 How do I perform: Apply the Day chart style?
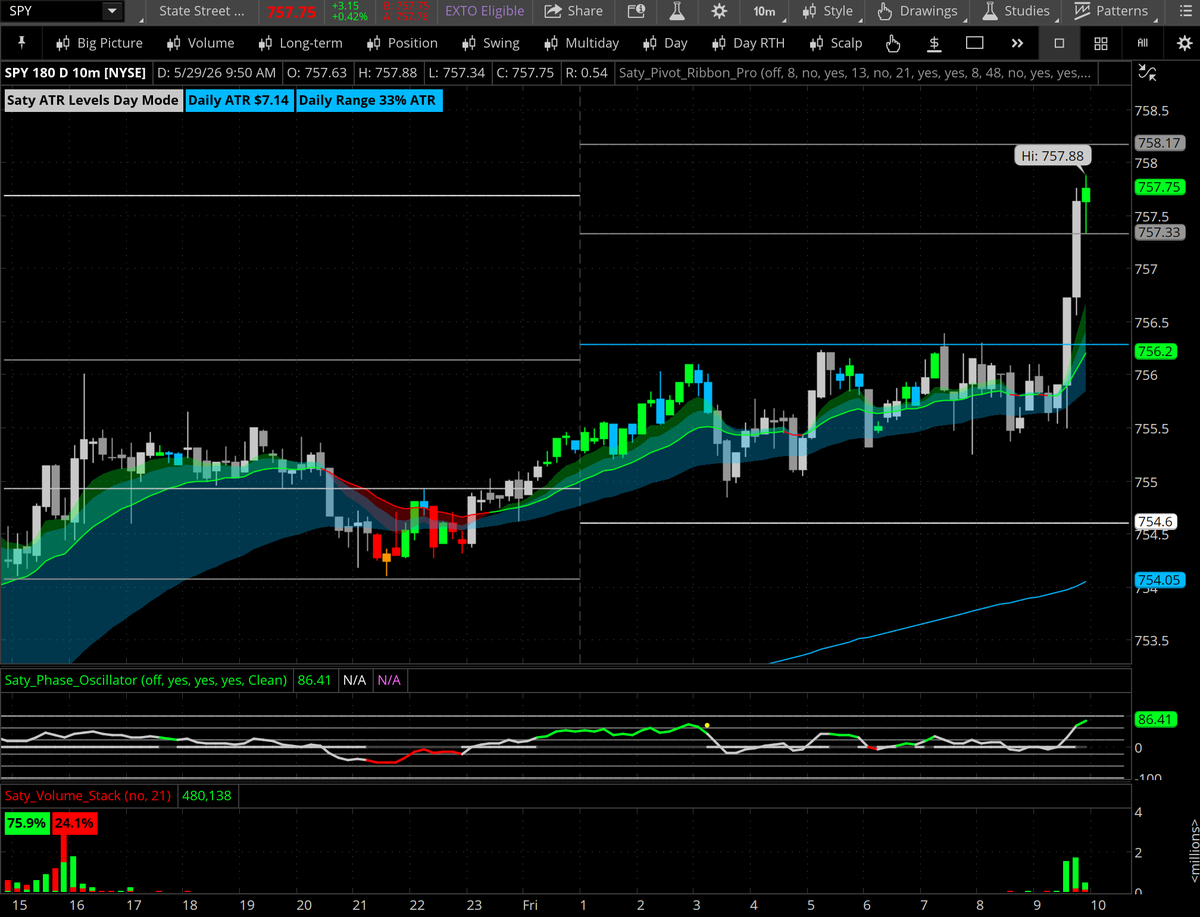pyautogui.click(x=665, y=43)
